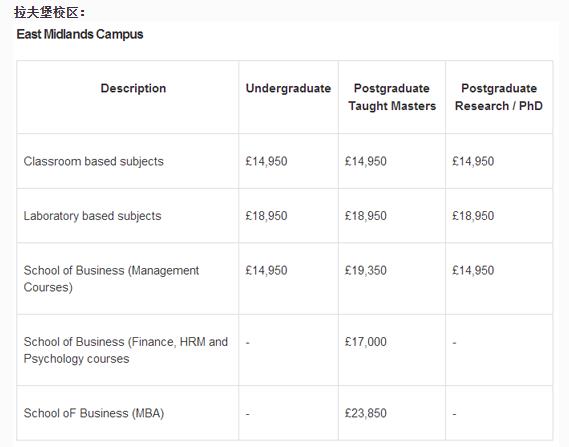This screenshot has width=569, height=447.
Task: Click the £23,850 MBA fee
Action: [x=366, y=413]
